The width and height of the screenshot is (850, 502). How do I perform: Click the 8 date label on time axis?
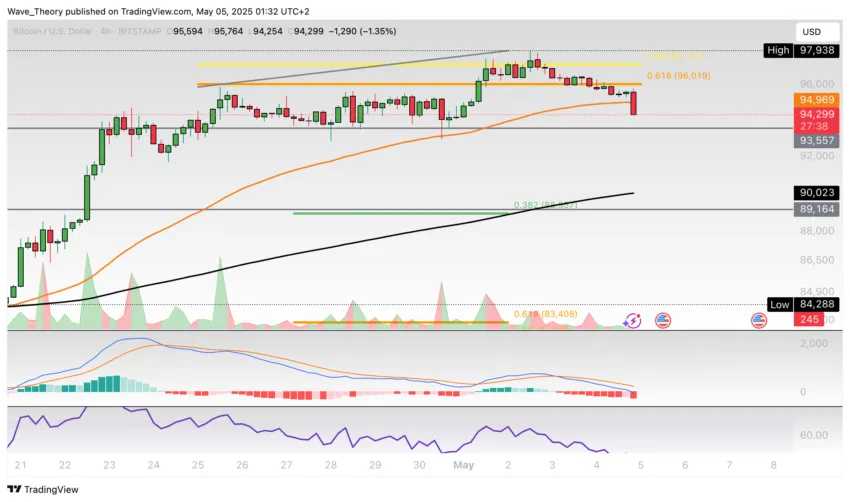(774, 465)
